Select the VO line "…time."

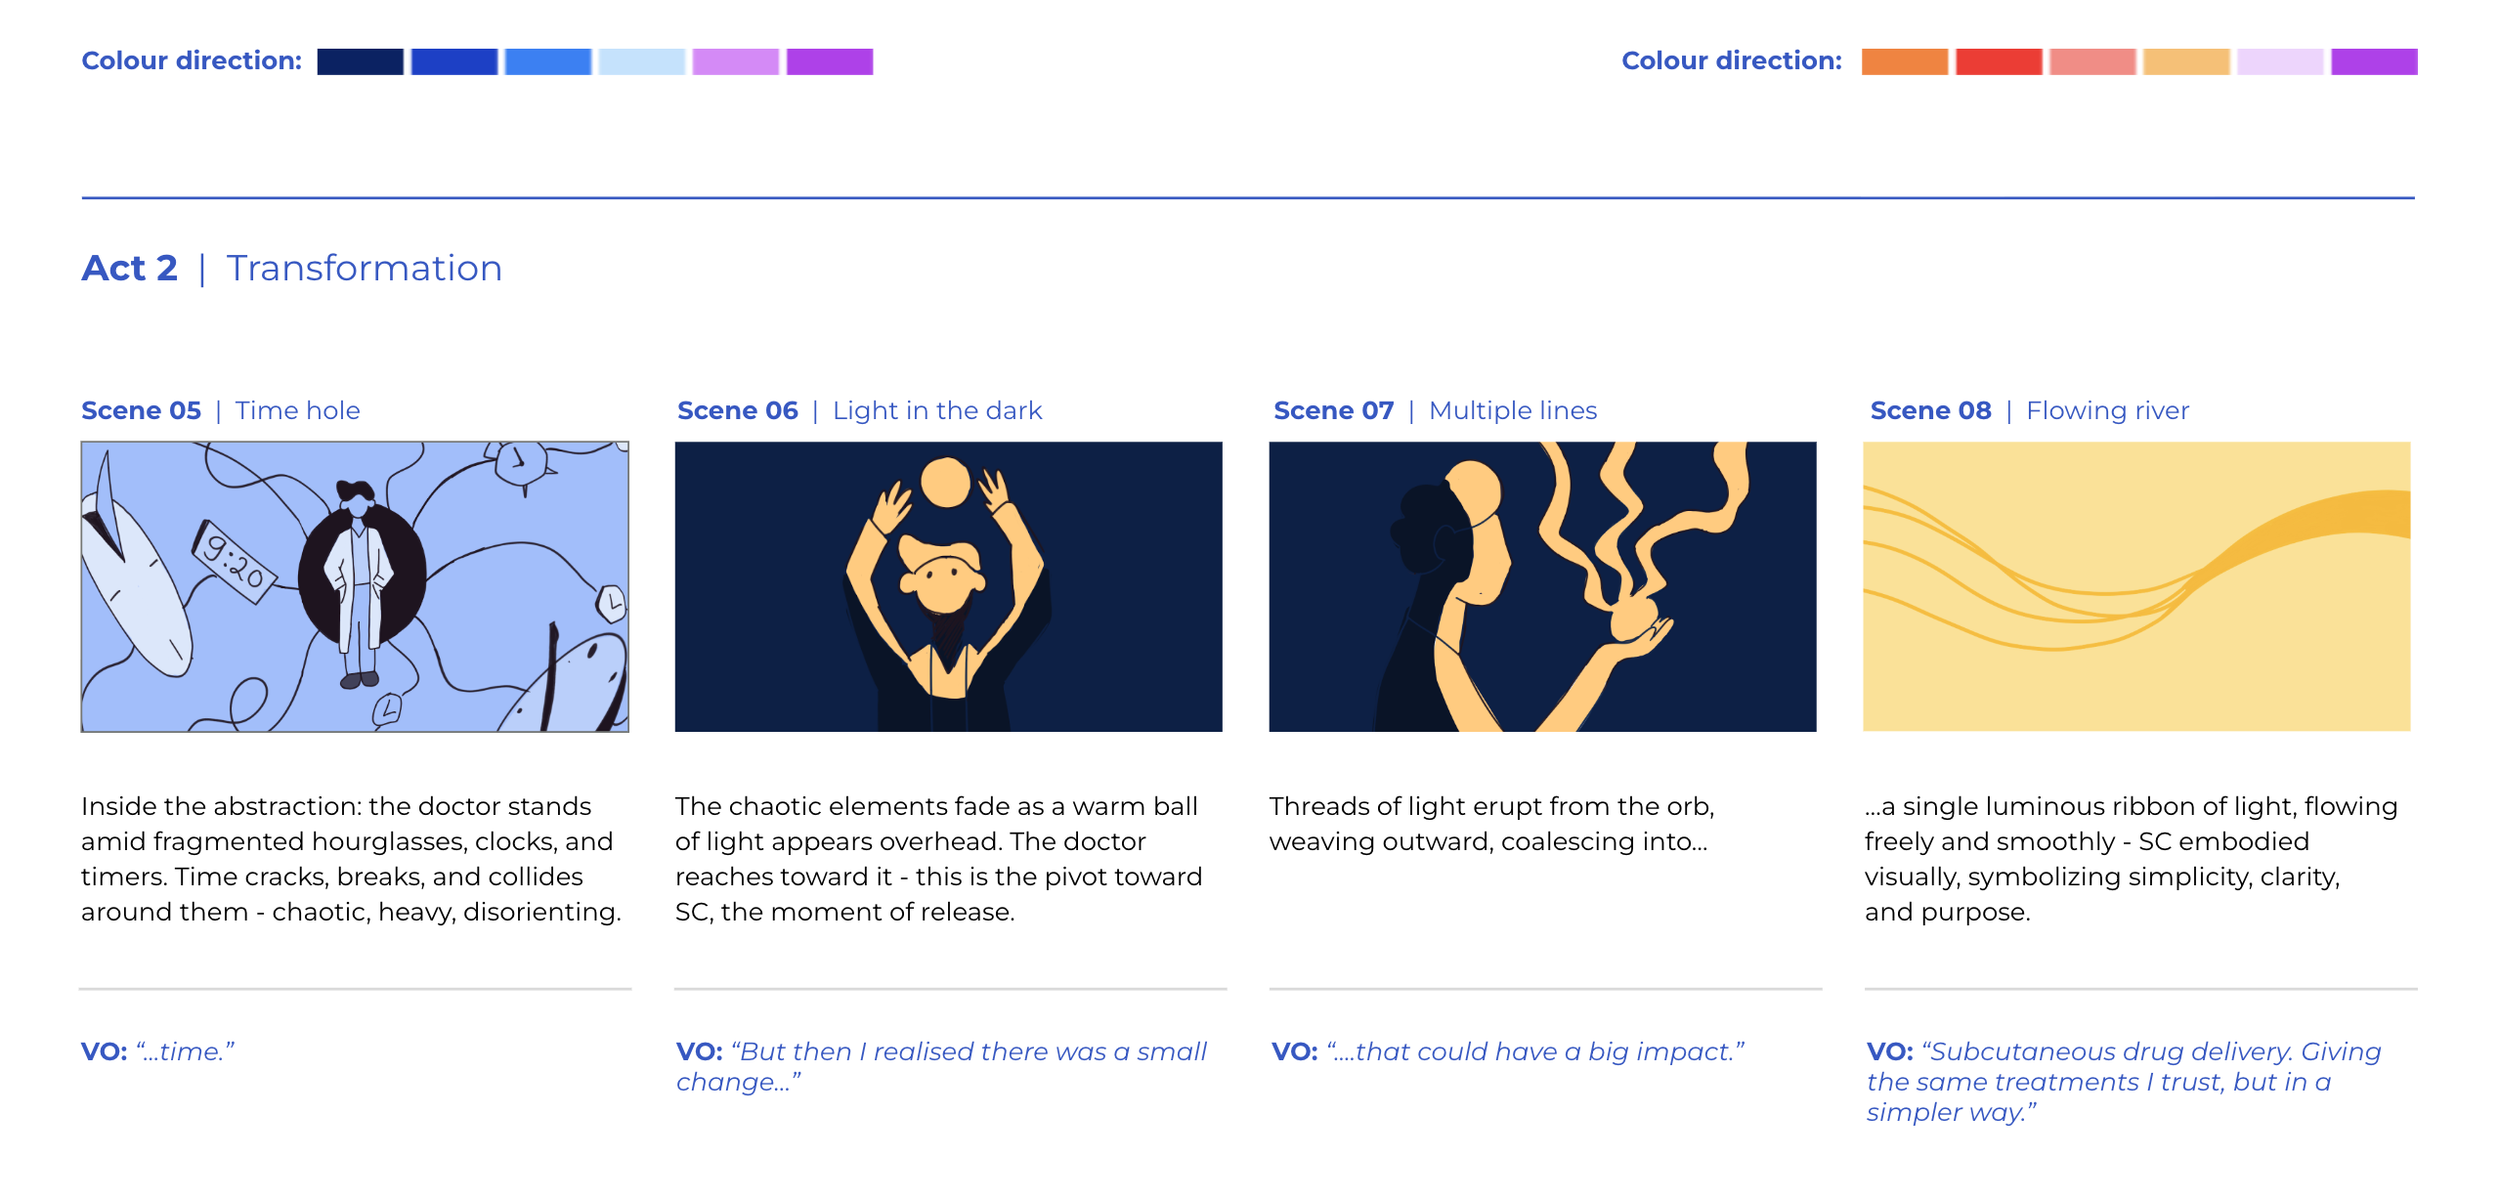click(158, 1051)
